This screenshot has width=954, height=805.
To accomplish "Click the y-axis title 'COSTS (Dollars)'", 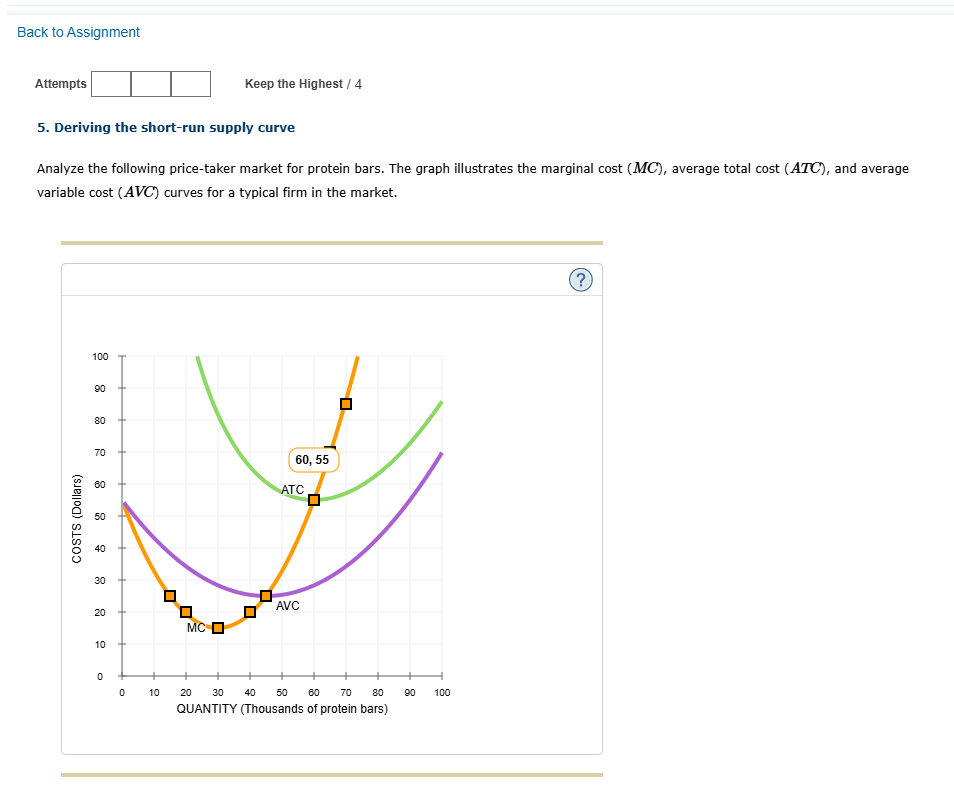I will tap(77, 518).
